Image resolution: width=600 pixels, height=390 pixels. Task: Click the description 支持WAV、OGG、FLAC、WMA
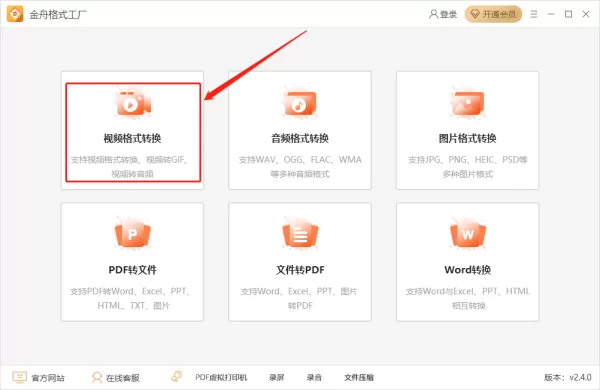click(x=300, y=160)
